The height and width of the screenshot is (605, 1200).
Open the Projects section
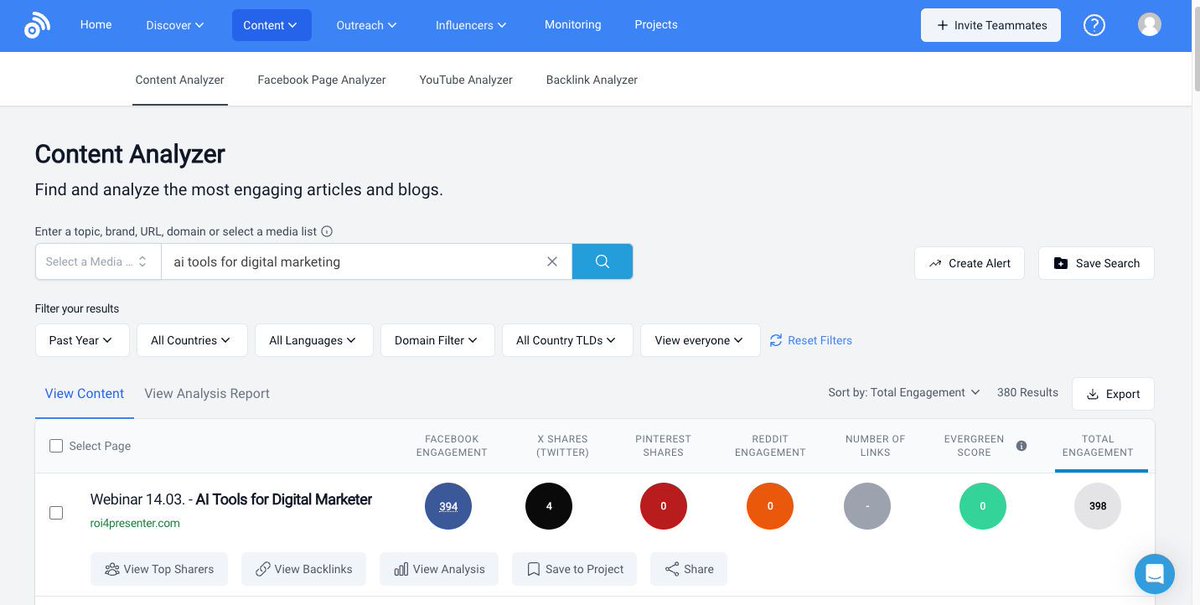click(656, 24)
